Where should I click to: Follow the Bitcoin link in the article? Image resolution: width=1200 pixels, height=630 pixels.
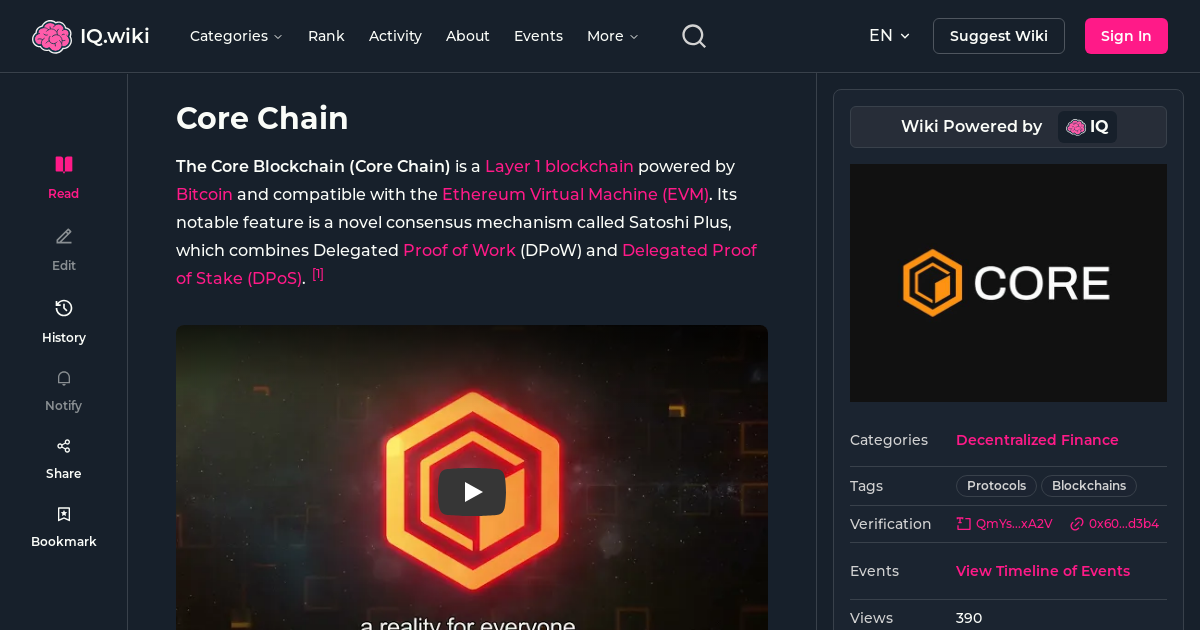click(x=203, y=194)
